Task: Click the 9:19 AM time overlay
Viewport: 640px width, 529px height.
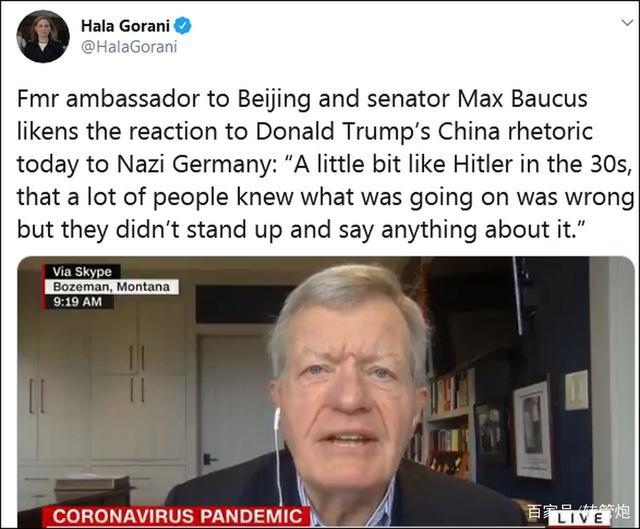Action: pyautogui.click(x=78, y=302)
